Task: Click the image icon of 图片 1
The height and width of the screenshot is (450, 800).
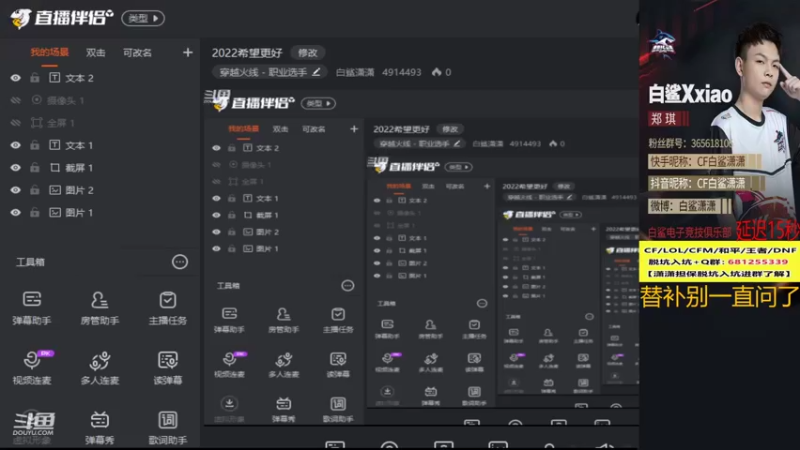Action: tap(55, 212)
